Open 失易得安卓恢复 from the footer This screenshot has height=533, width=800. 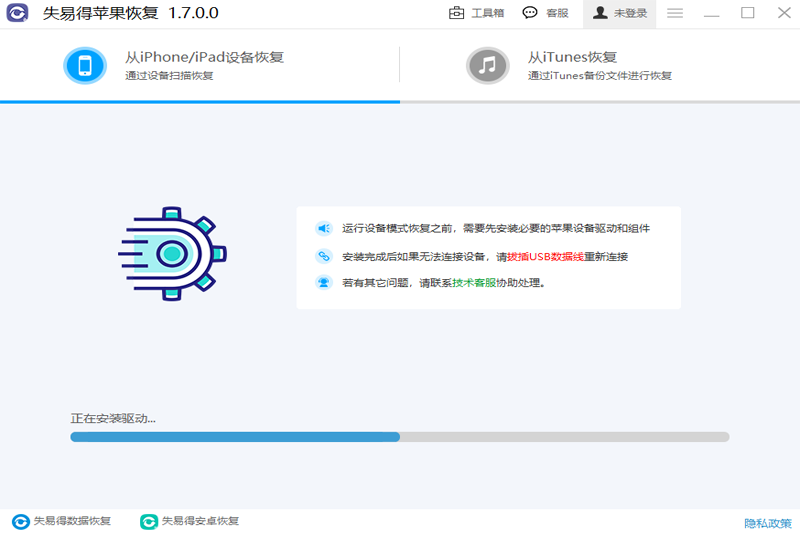(x=190, y=521)
